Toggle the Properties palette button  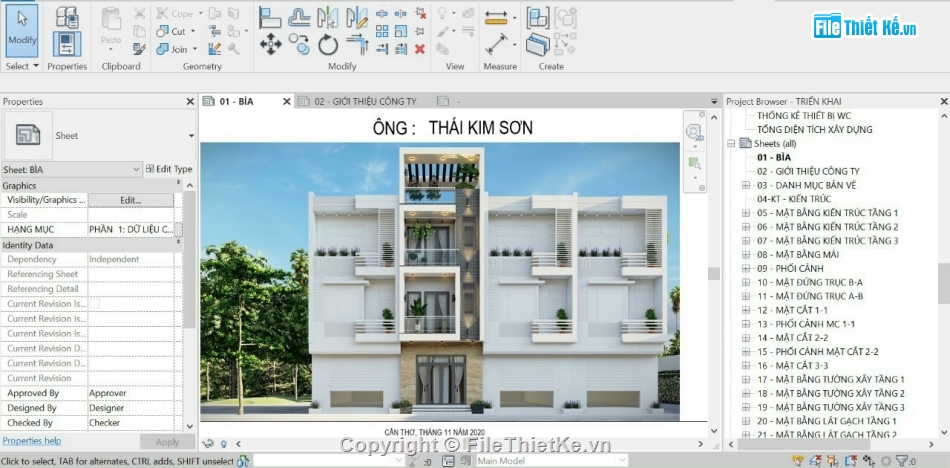pos(67,44)
